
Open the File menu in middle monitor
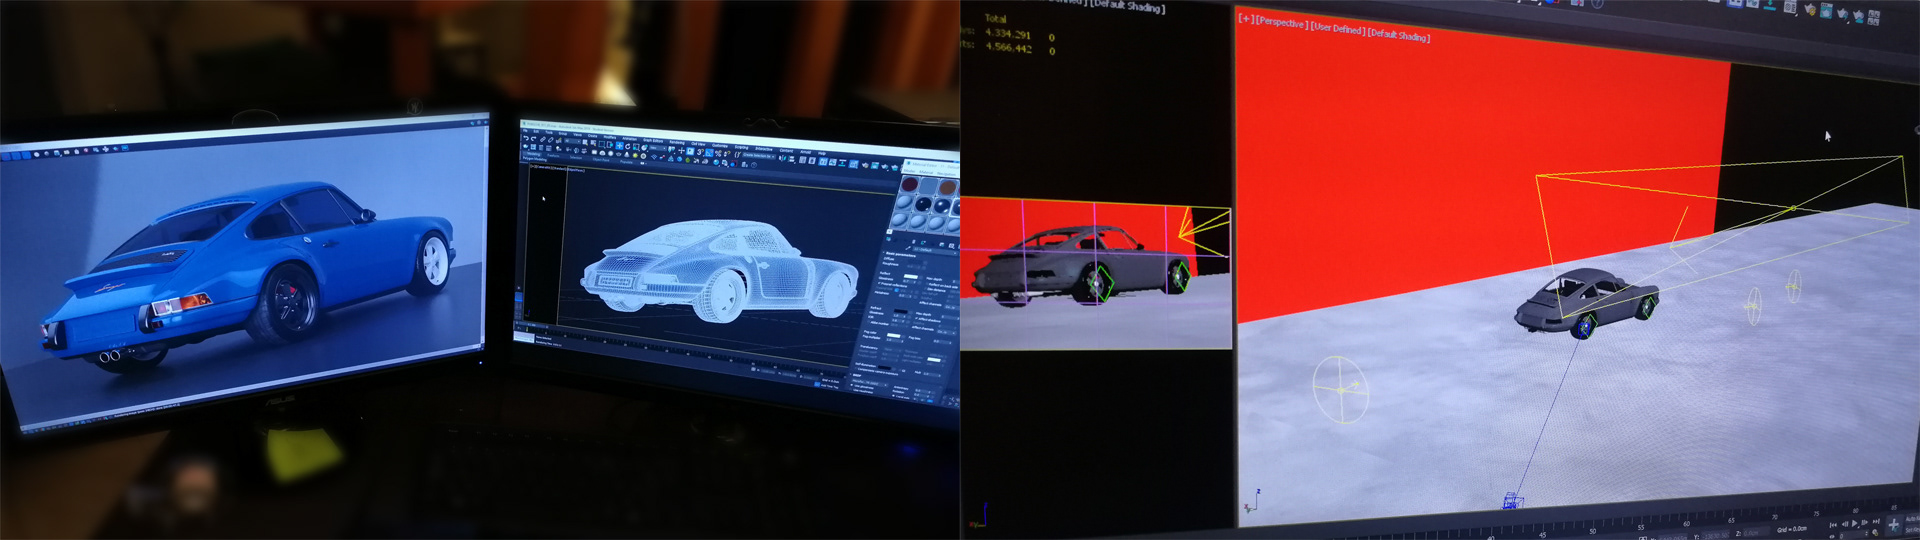click(x=525, y=131)
